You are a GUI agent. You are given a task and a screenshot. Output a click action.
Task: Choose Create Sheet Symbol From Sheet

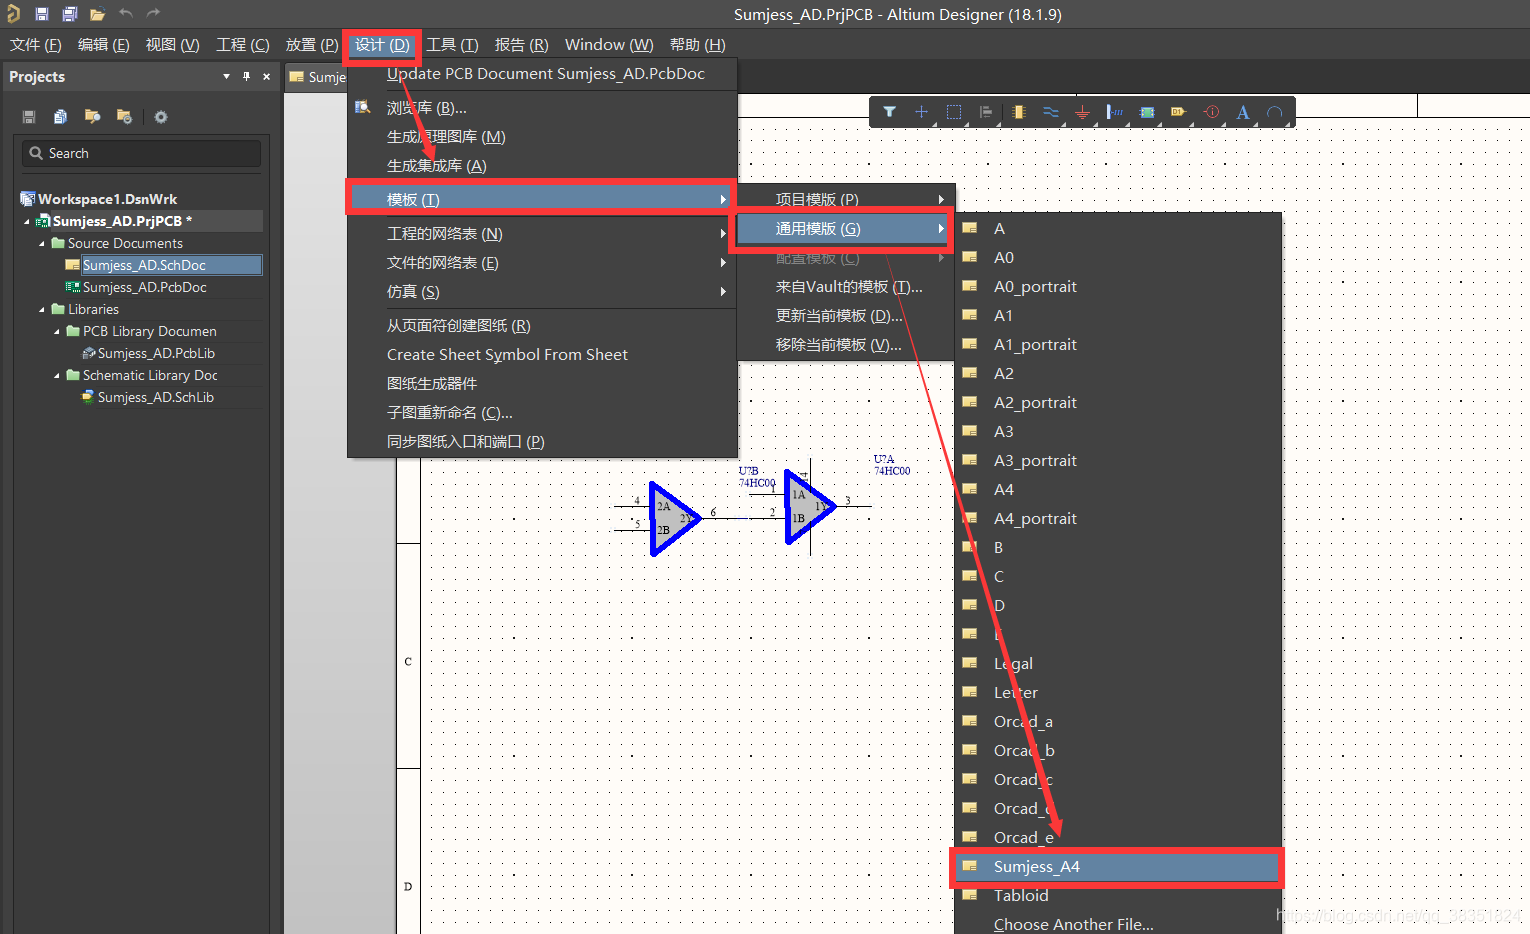(542, 355)
